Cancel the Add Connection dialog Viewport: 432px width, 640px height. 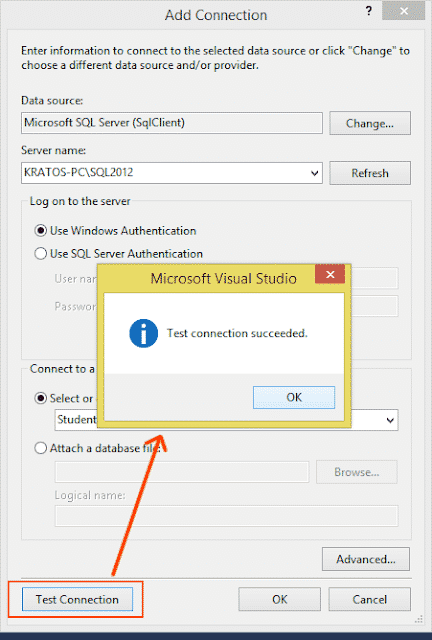pyautogui.click(x=370, y=599)
